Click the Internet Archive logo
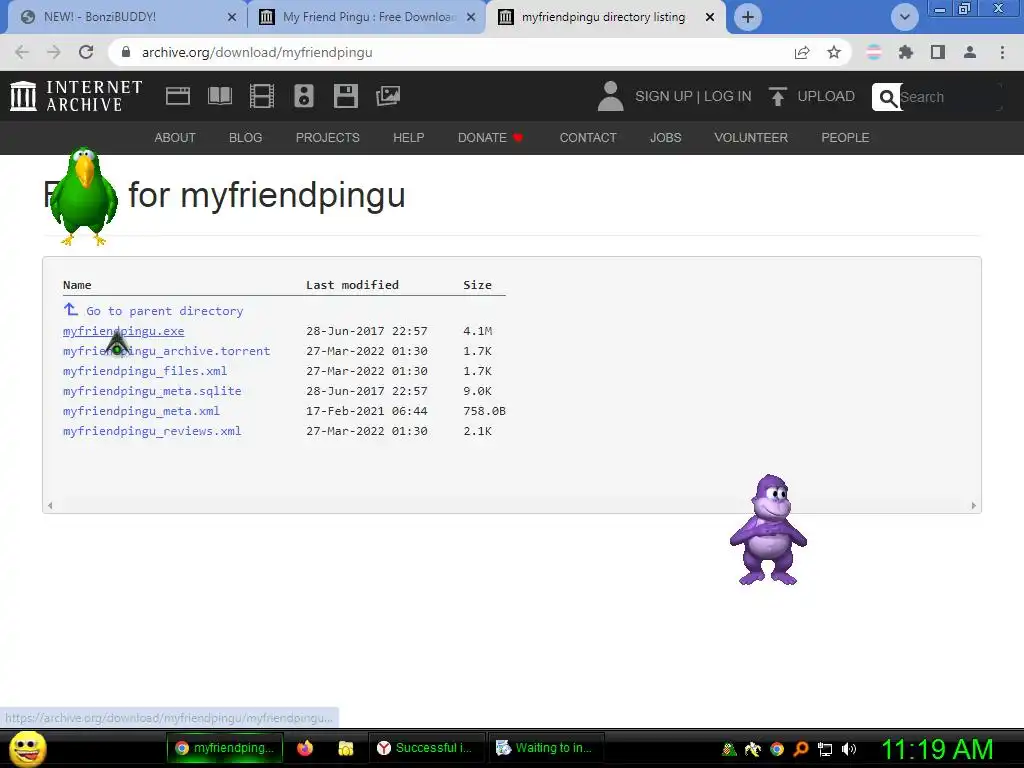This screenshot has height=768, width=1024. pos(76,96)
